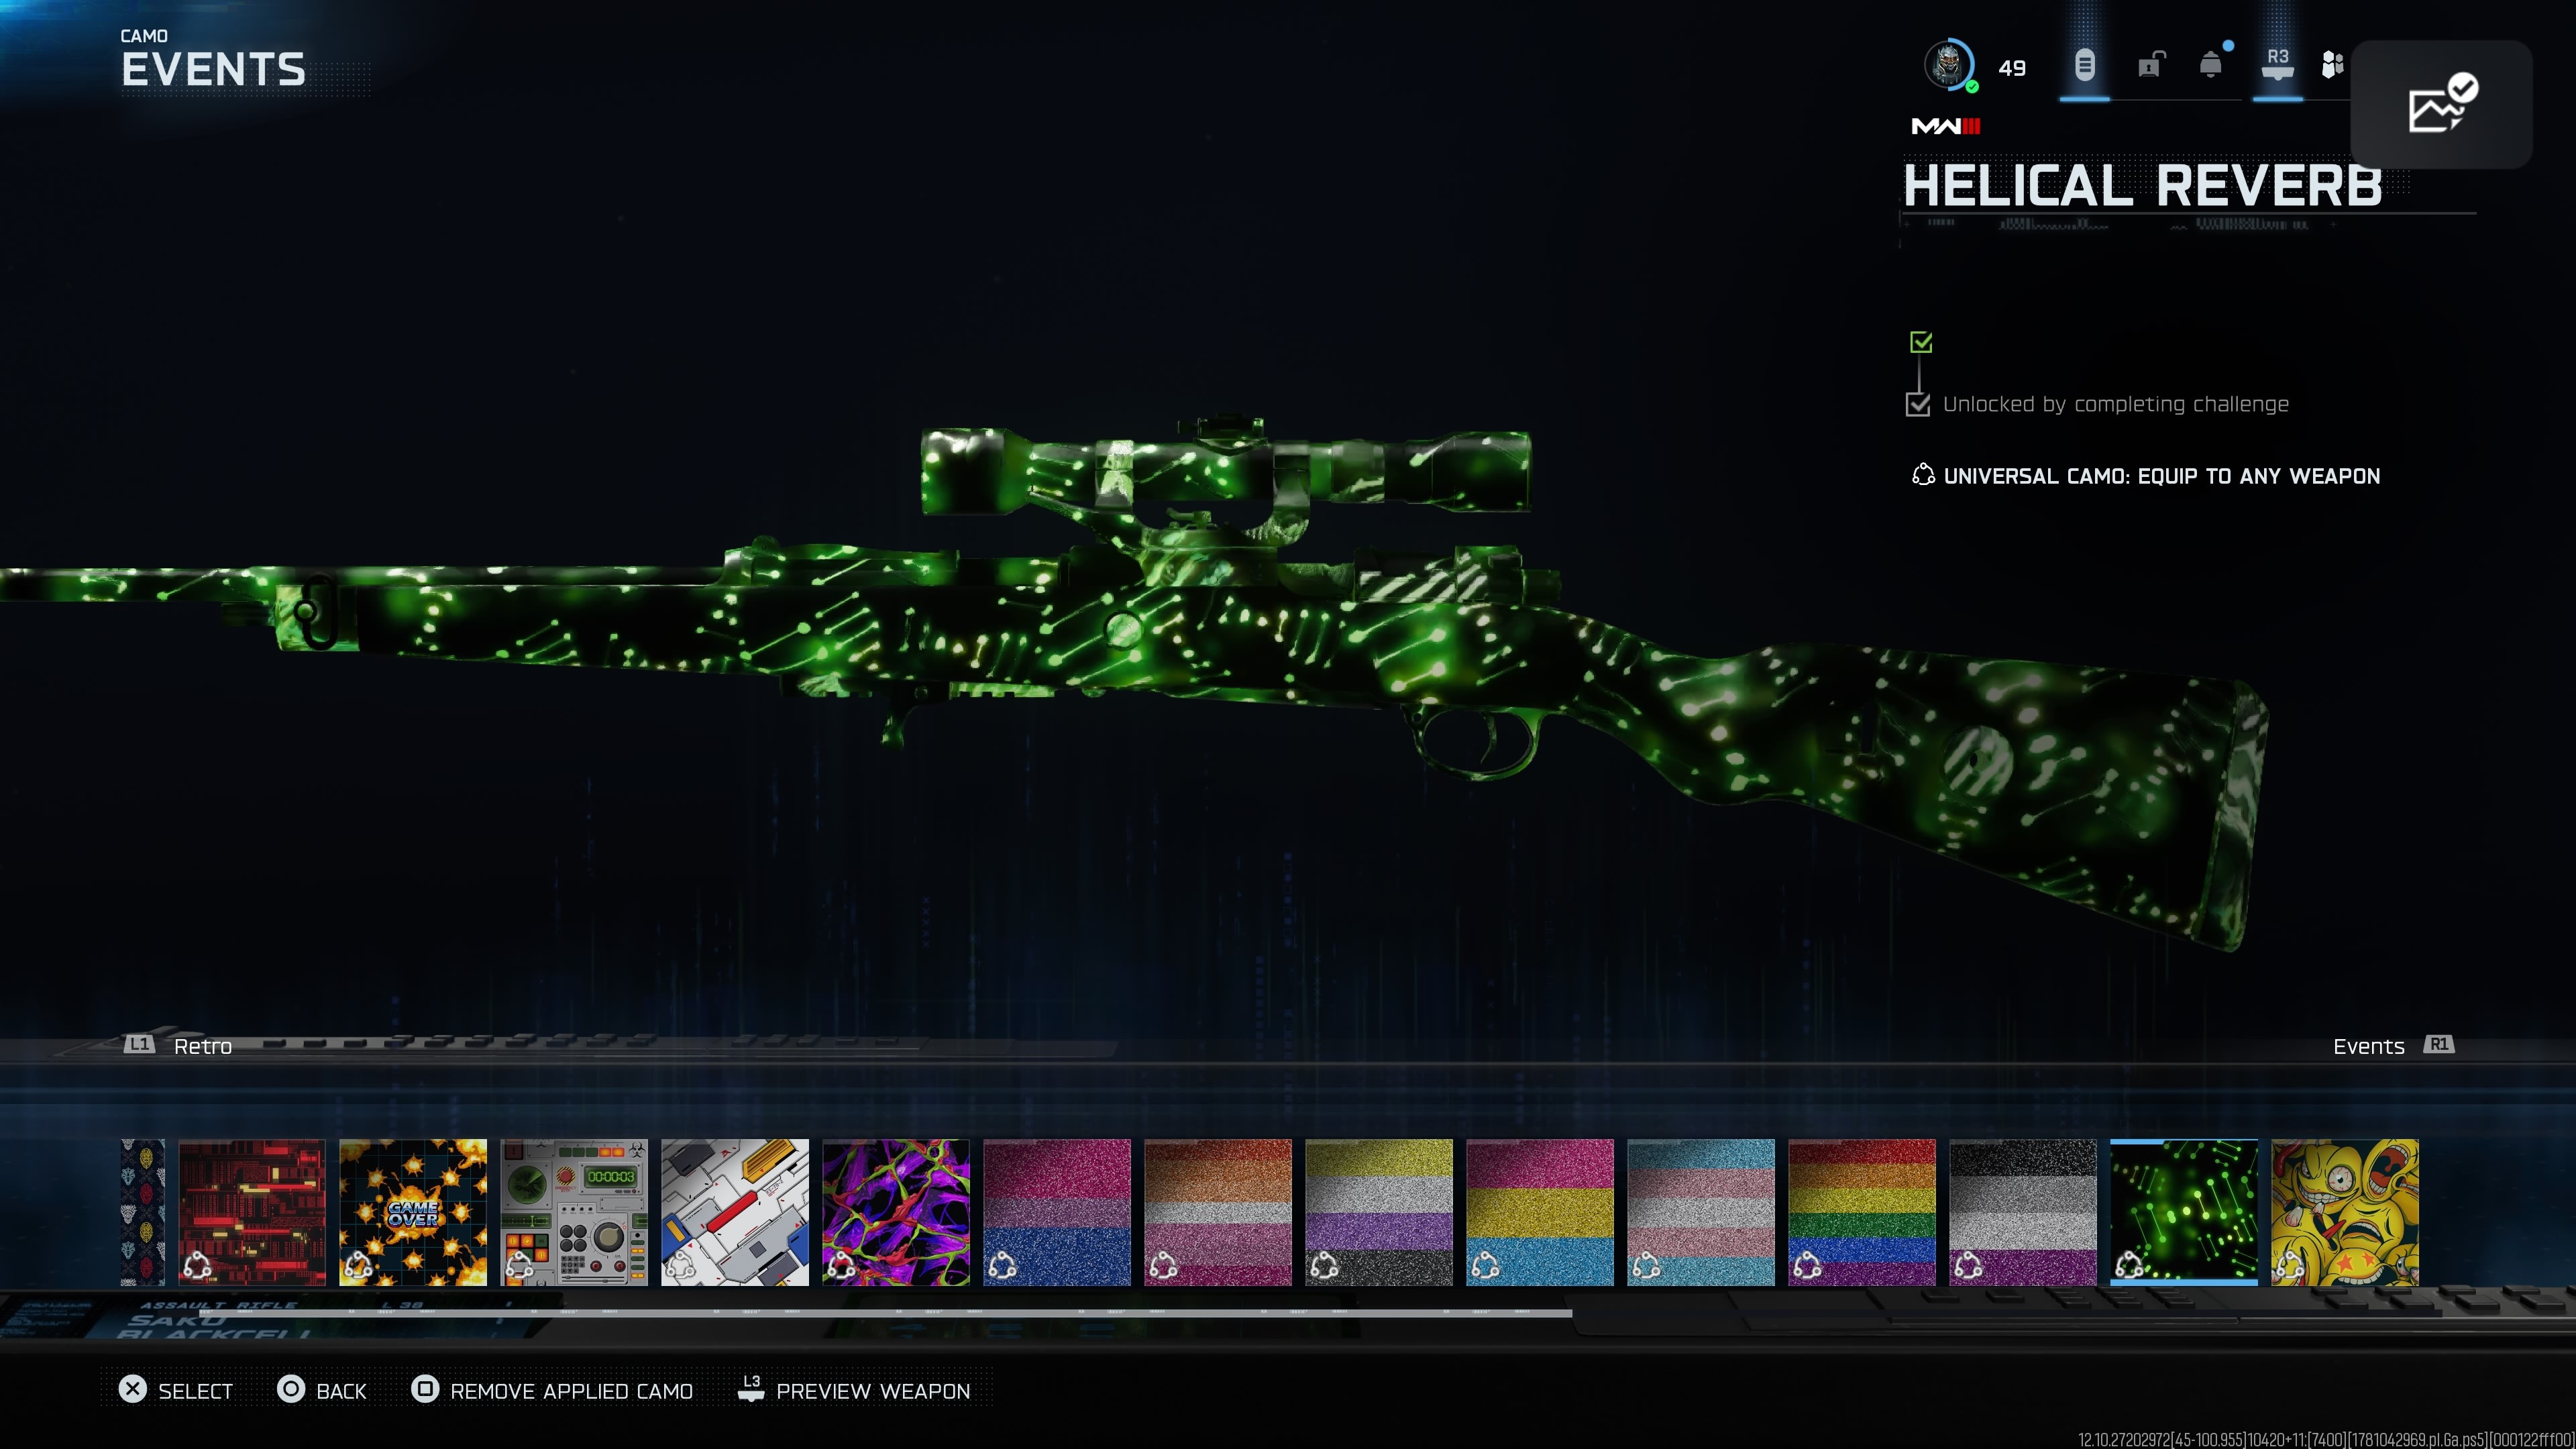Image resolution: width=2576 pixels, height=1449 pixels.
Task: Click the MWIII logo above the camo name
Action: coord(1945,126)
